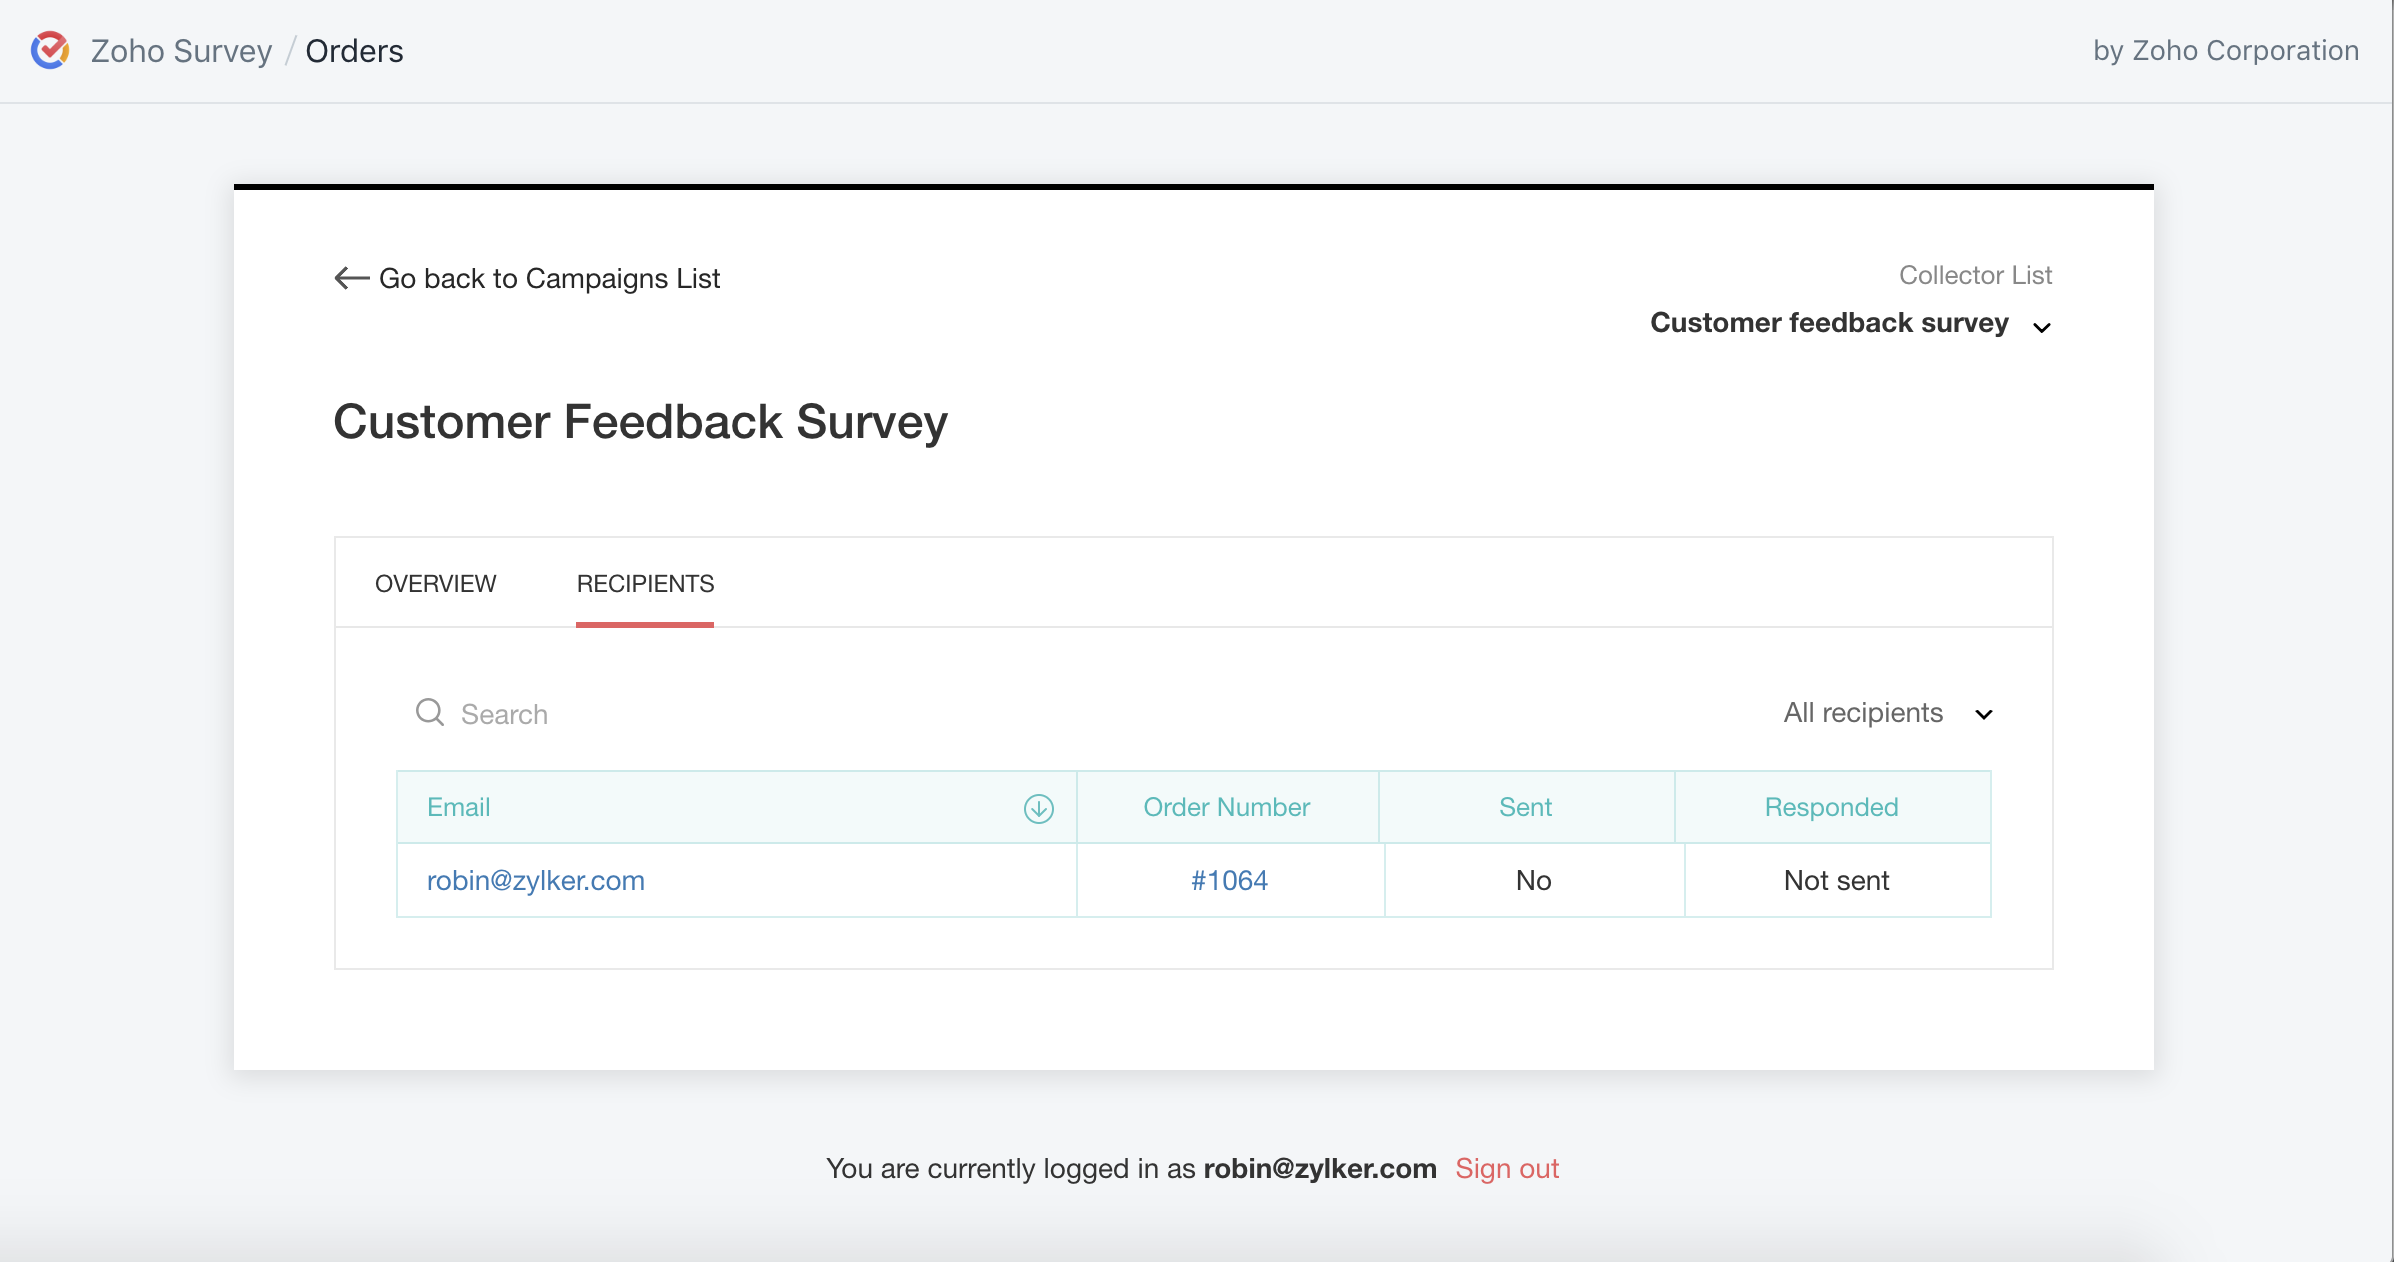
Task: Click the Collector List dropdown chevron icon
Action: [2044, 325]
